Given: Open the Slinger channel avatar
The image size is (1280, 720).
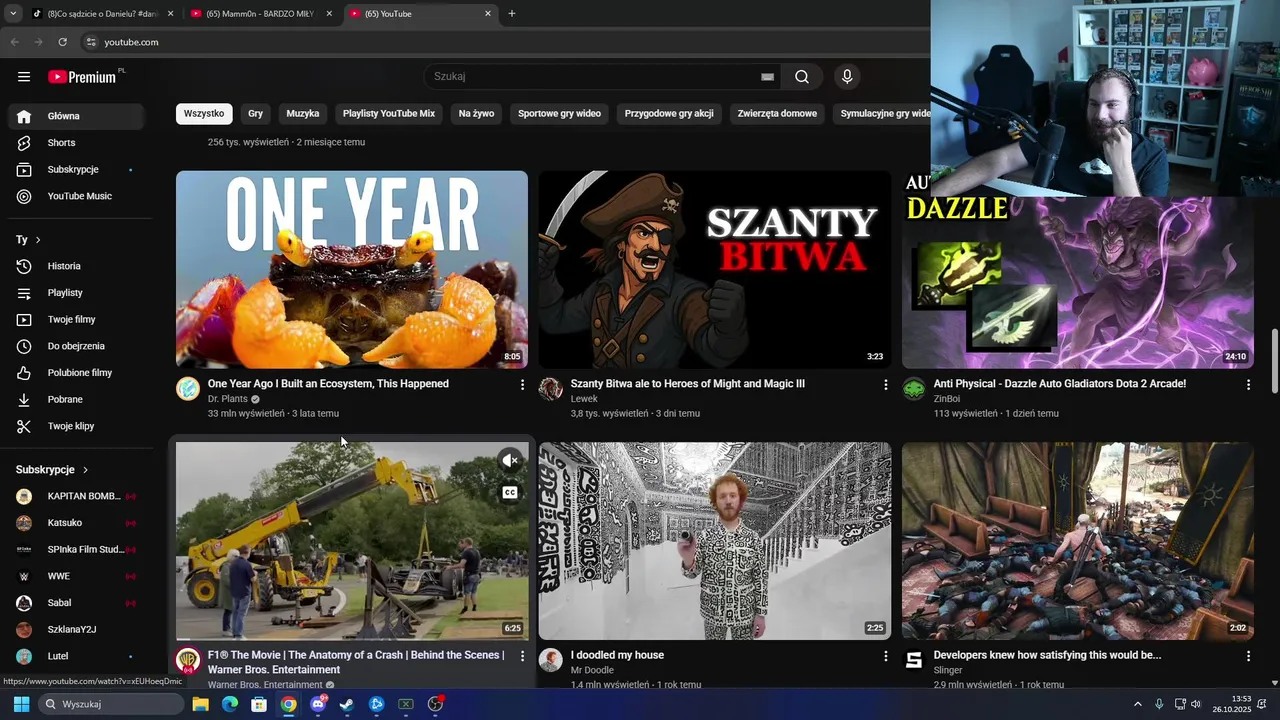Looking at the screenshot, I should click(914, 660).
